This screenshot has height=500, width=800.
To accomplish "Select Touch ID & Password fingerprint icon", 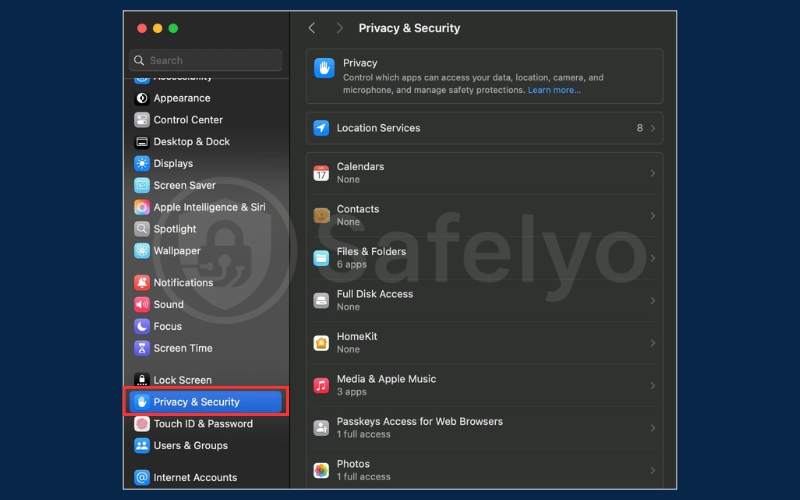I will 142,423.
